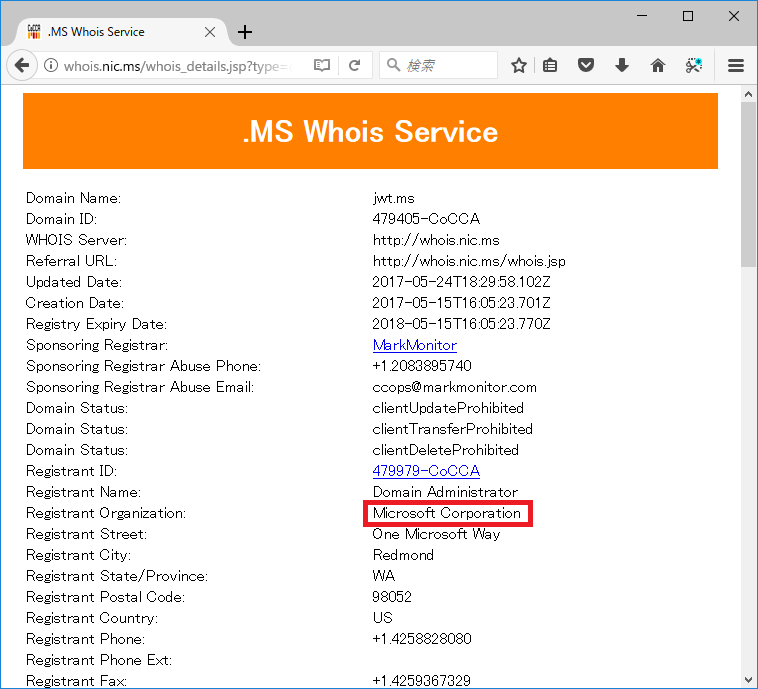The height and width of the screenshot is (689, 758).
Task: Reload the page with refresh icon
Action: point(355,65)
